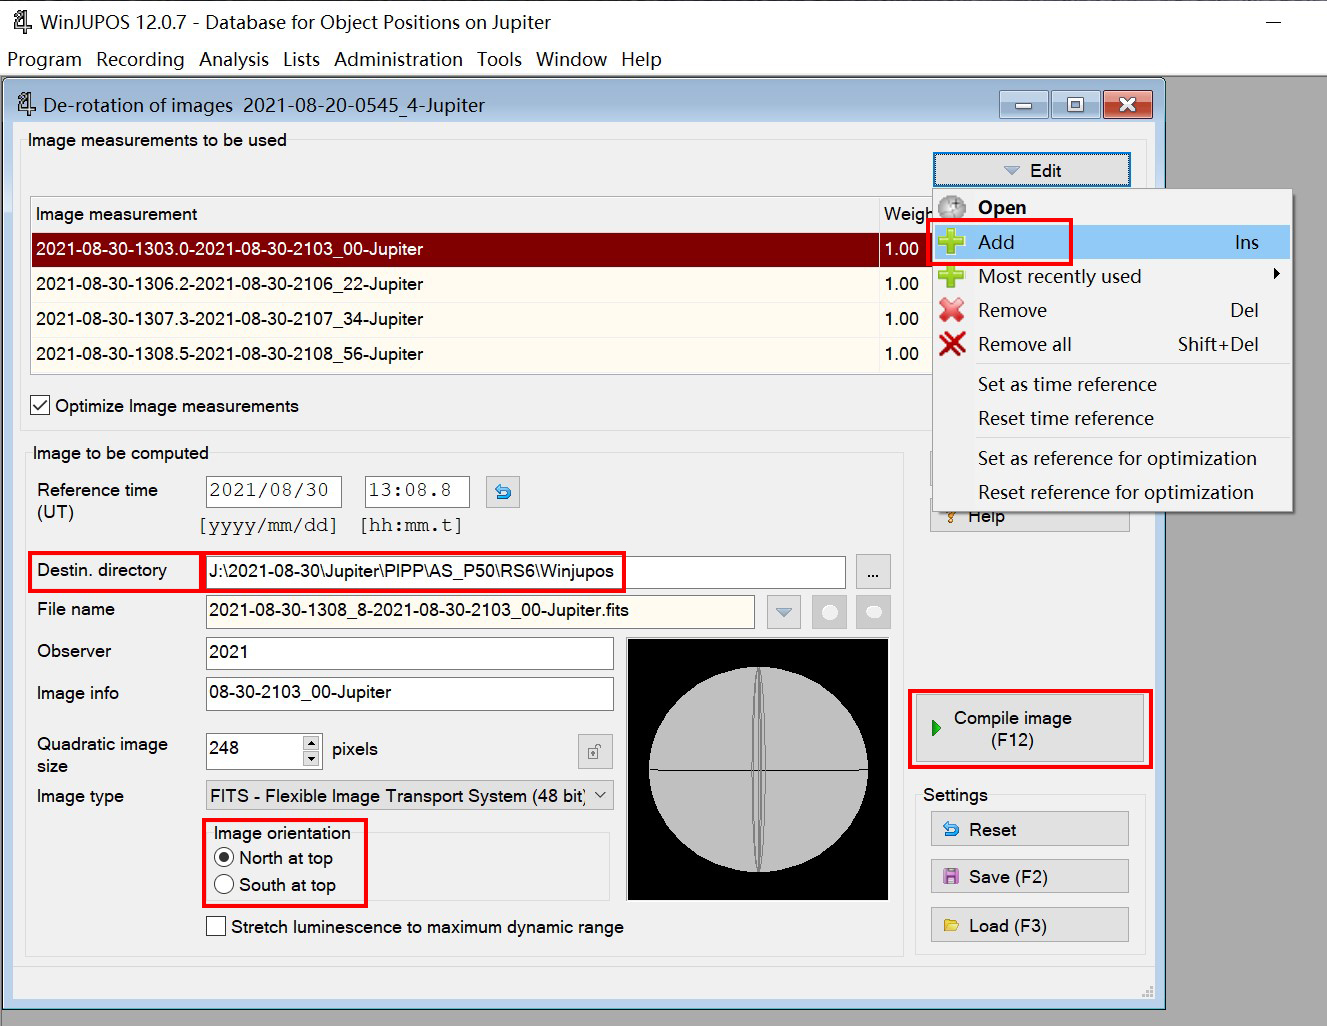Click the Image info input field
Viewport: 1327px width, 1026px height.
410,693
